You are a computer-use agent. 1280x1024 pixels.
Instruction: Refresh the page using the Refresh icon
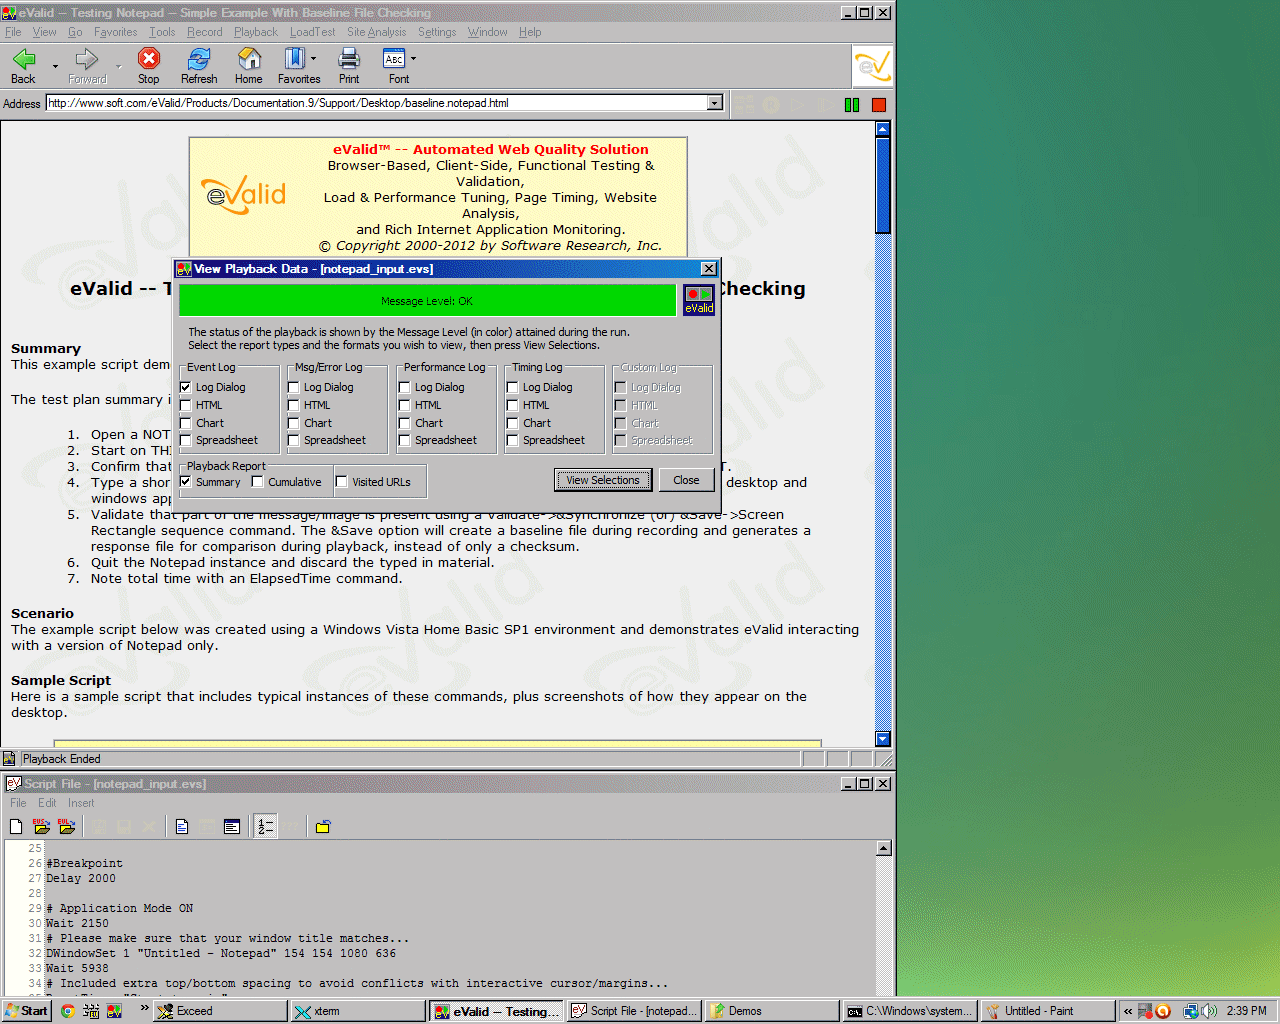point(199,59)
